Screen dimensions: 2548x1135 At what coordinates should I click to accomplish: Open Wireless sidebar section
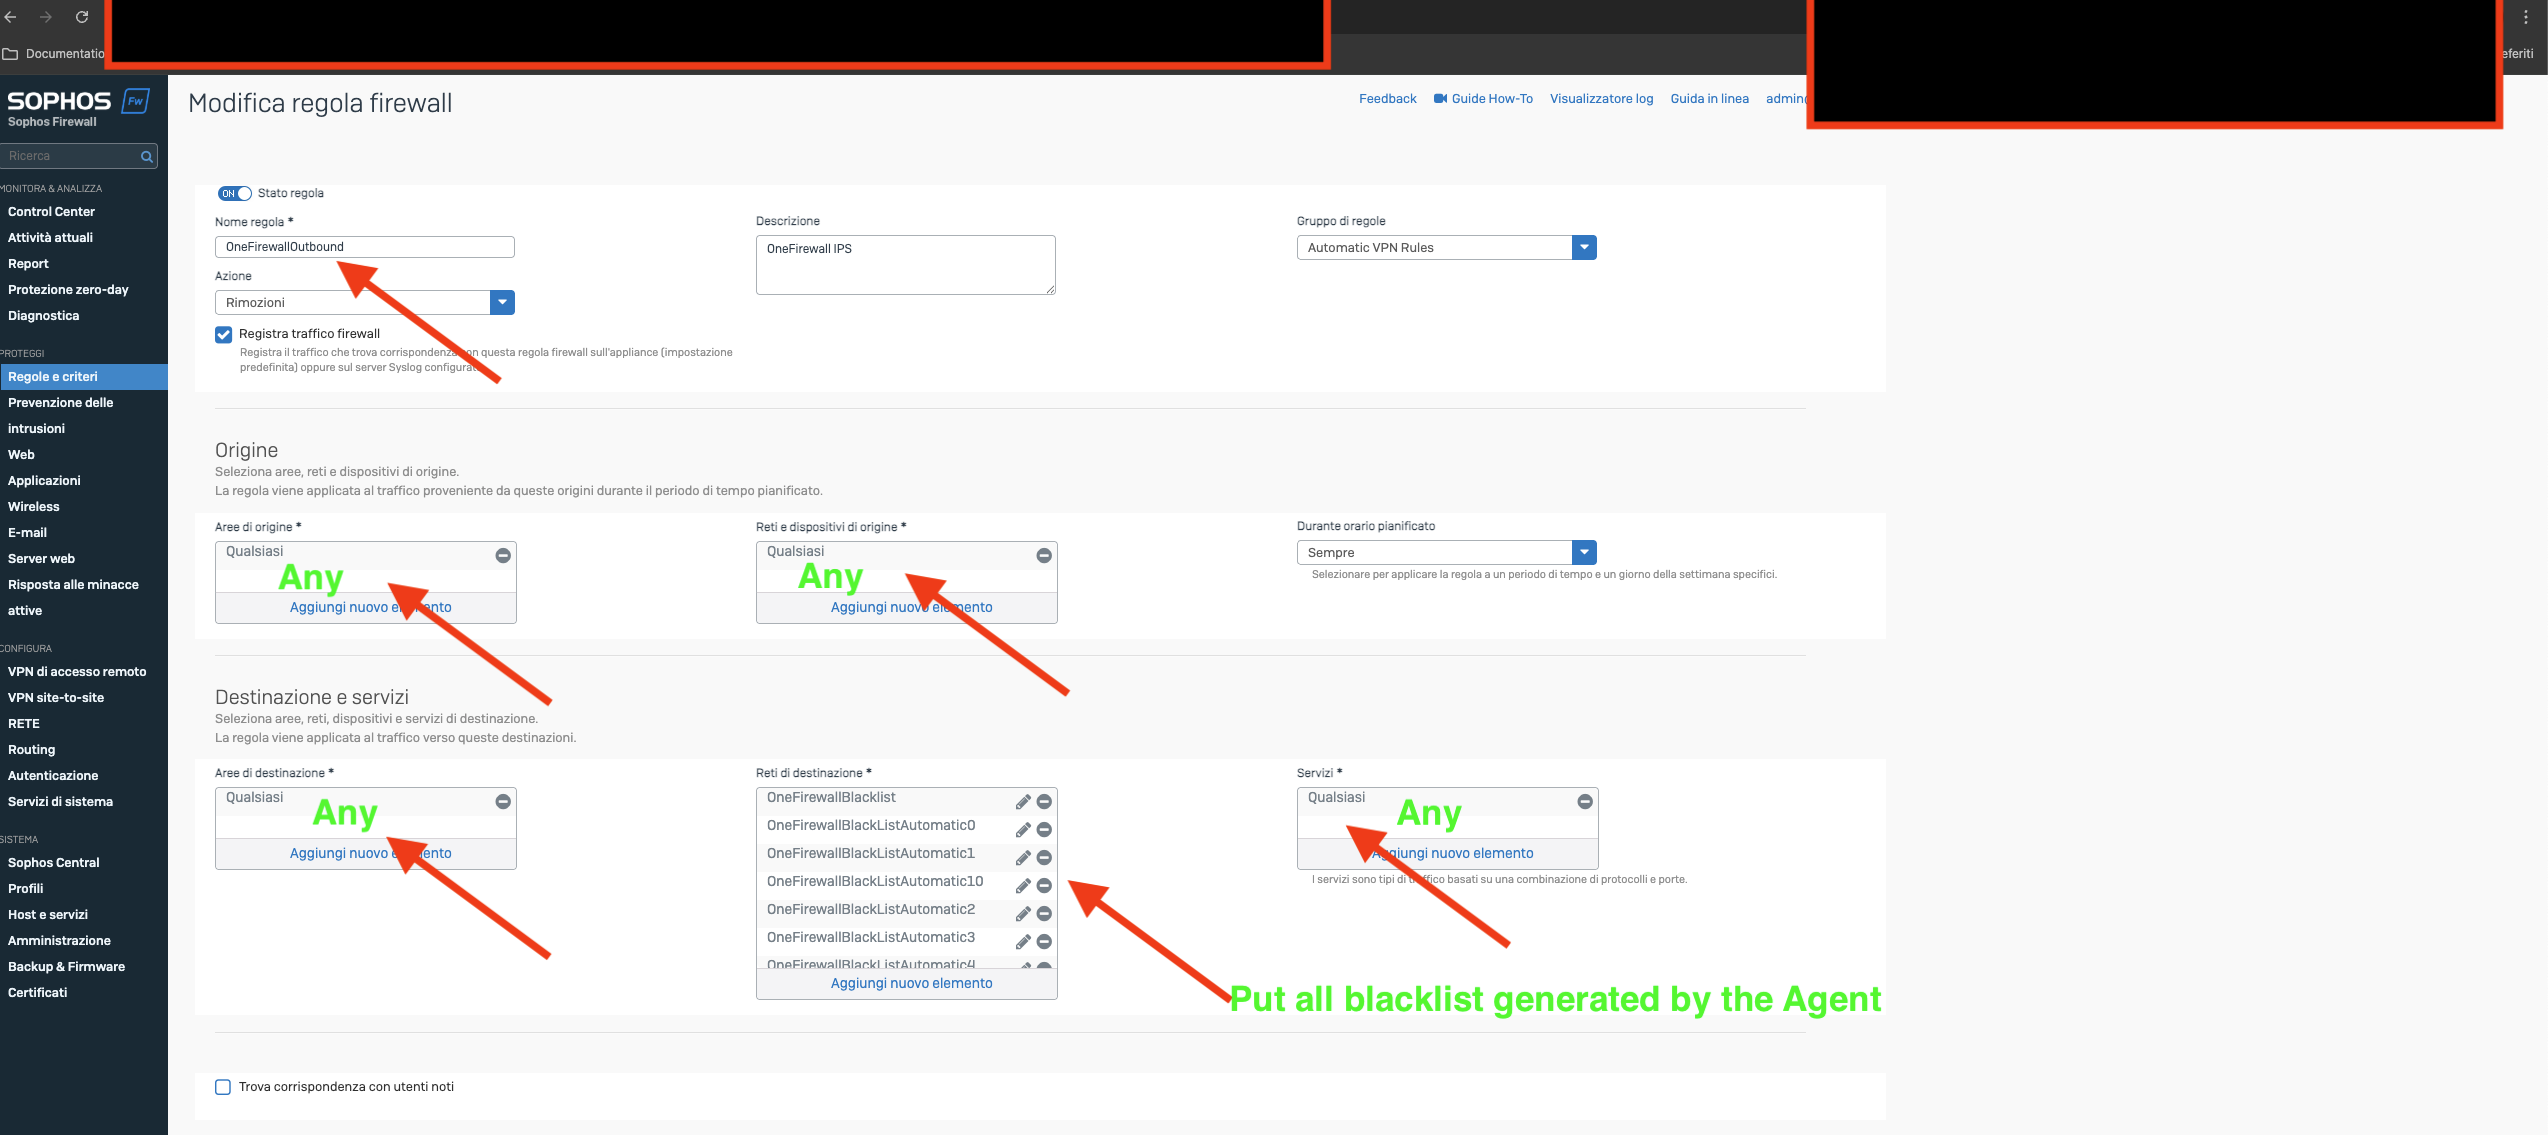[x=34, y=507]
